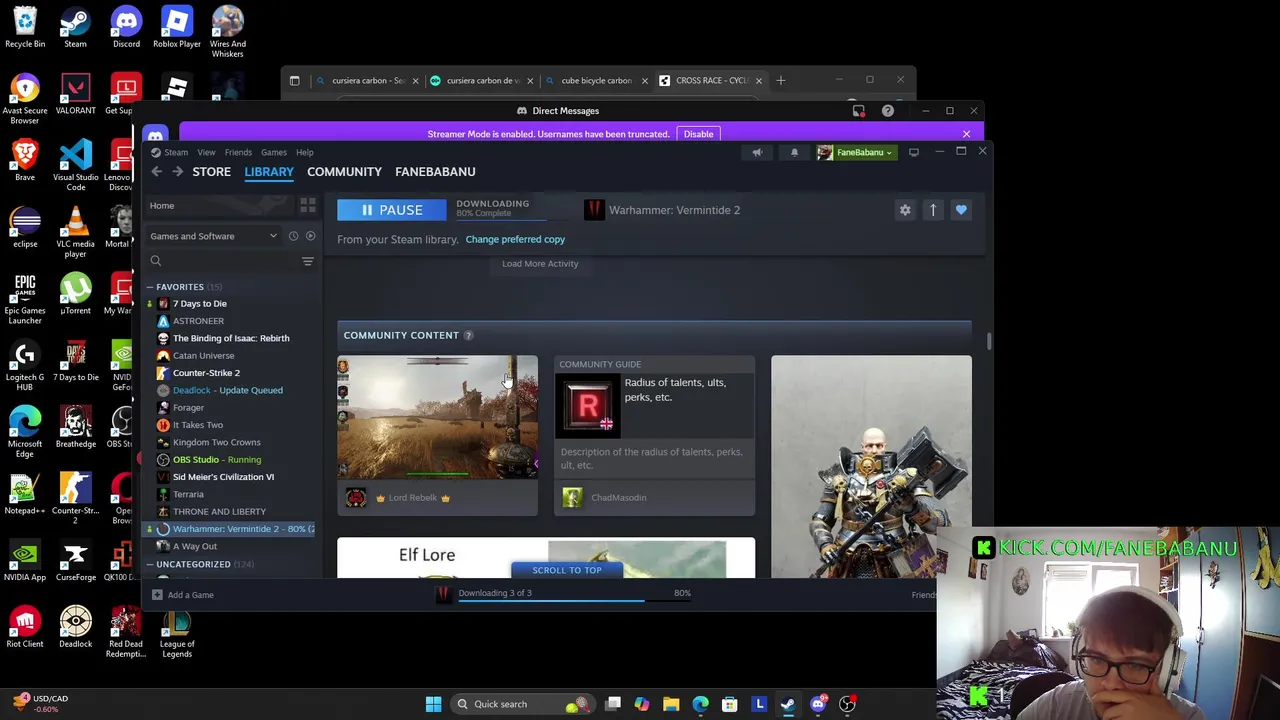Click the SCROLL TO TOP button

[567, 570]
